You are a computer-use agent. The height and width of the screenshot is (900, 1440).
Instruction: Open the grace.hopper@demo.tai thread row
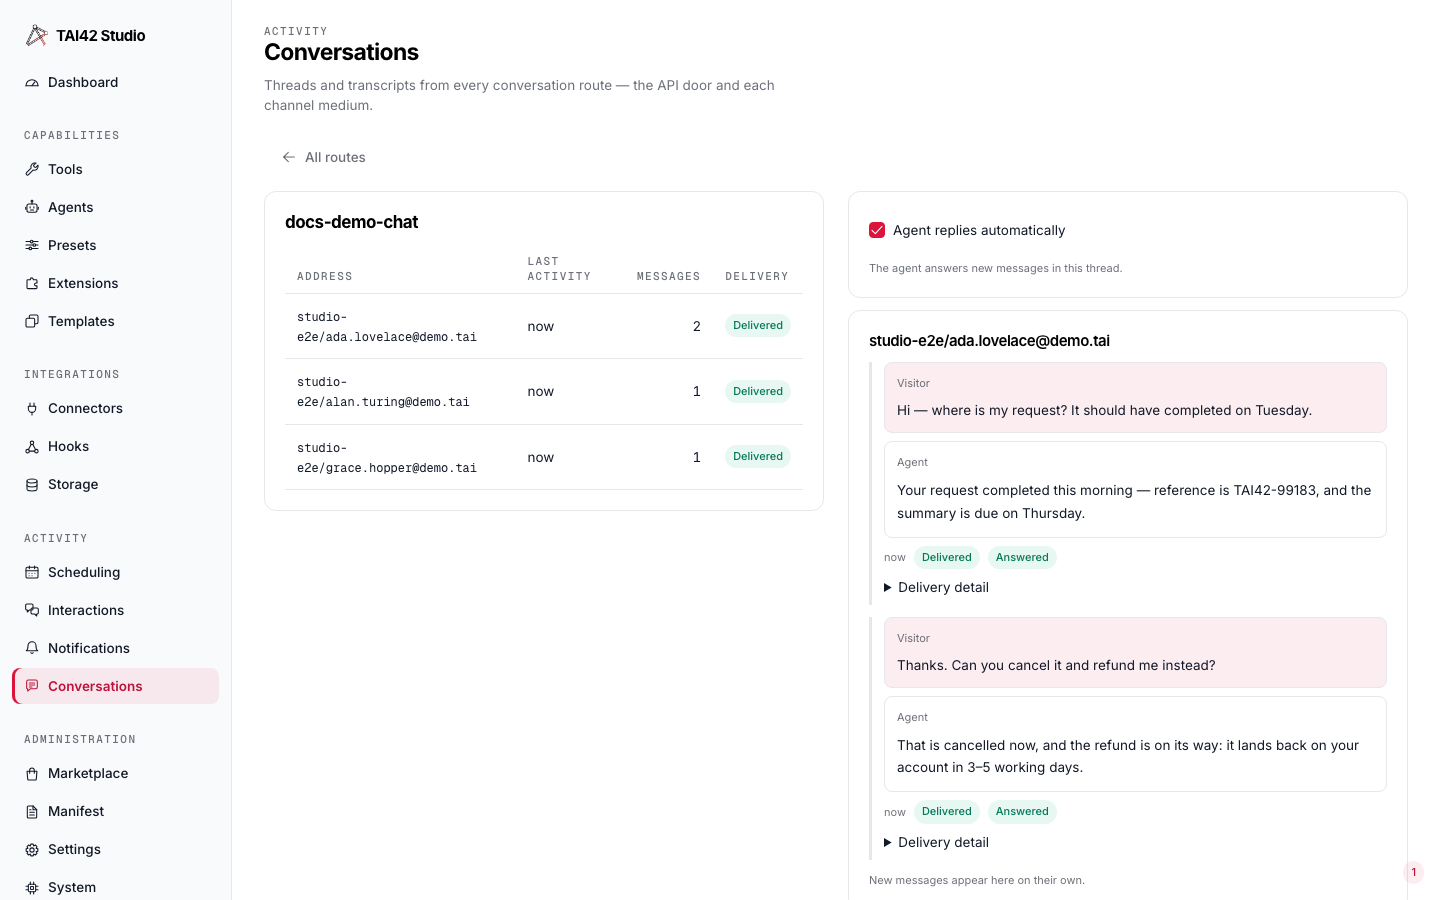(x=544, y=458)
